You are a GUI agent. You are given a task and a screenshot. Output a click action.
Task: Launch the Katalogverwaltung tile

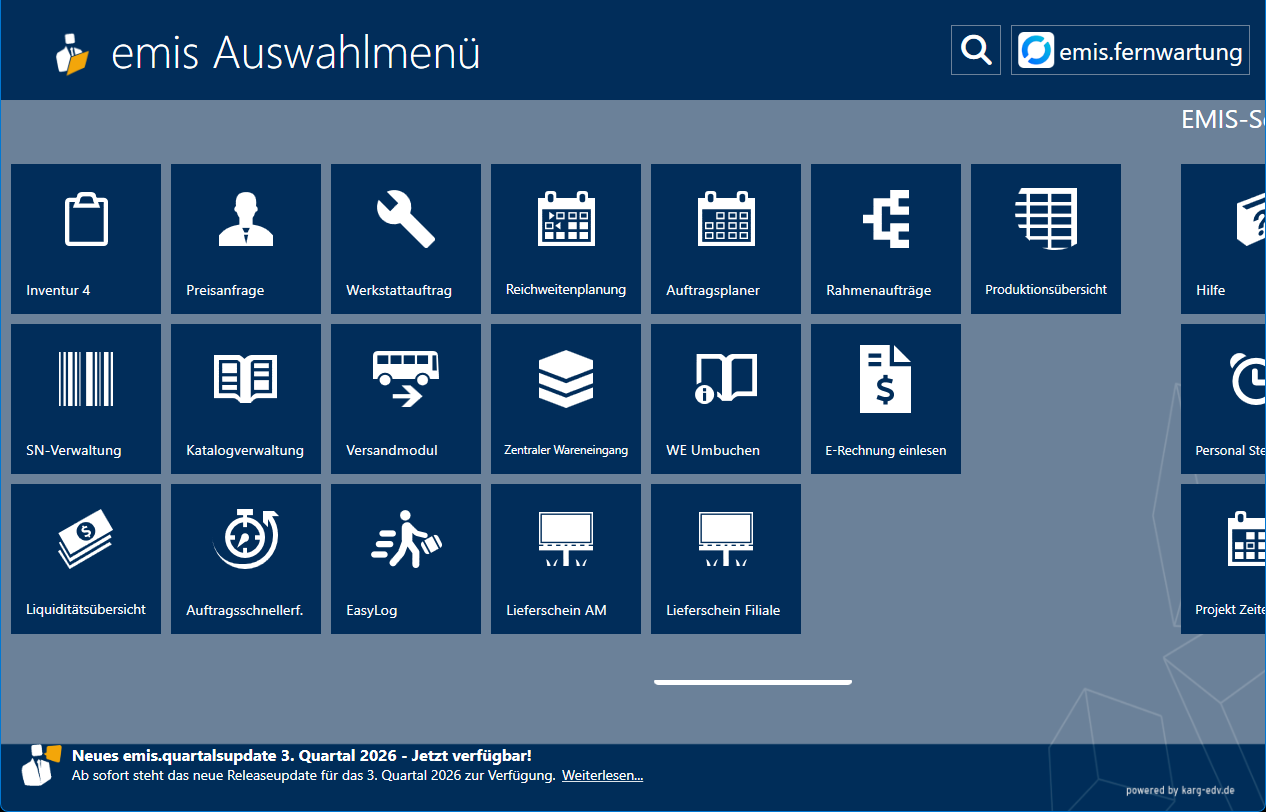pyautogui.click(x=246, y=399)
